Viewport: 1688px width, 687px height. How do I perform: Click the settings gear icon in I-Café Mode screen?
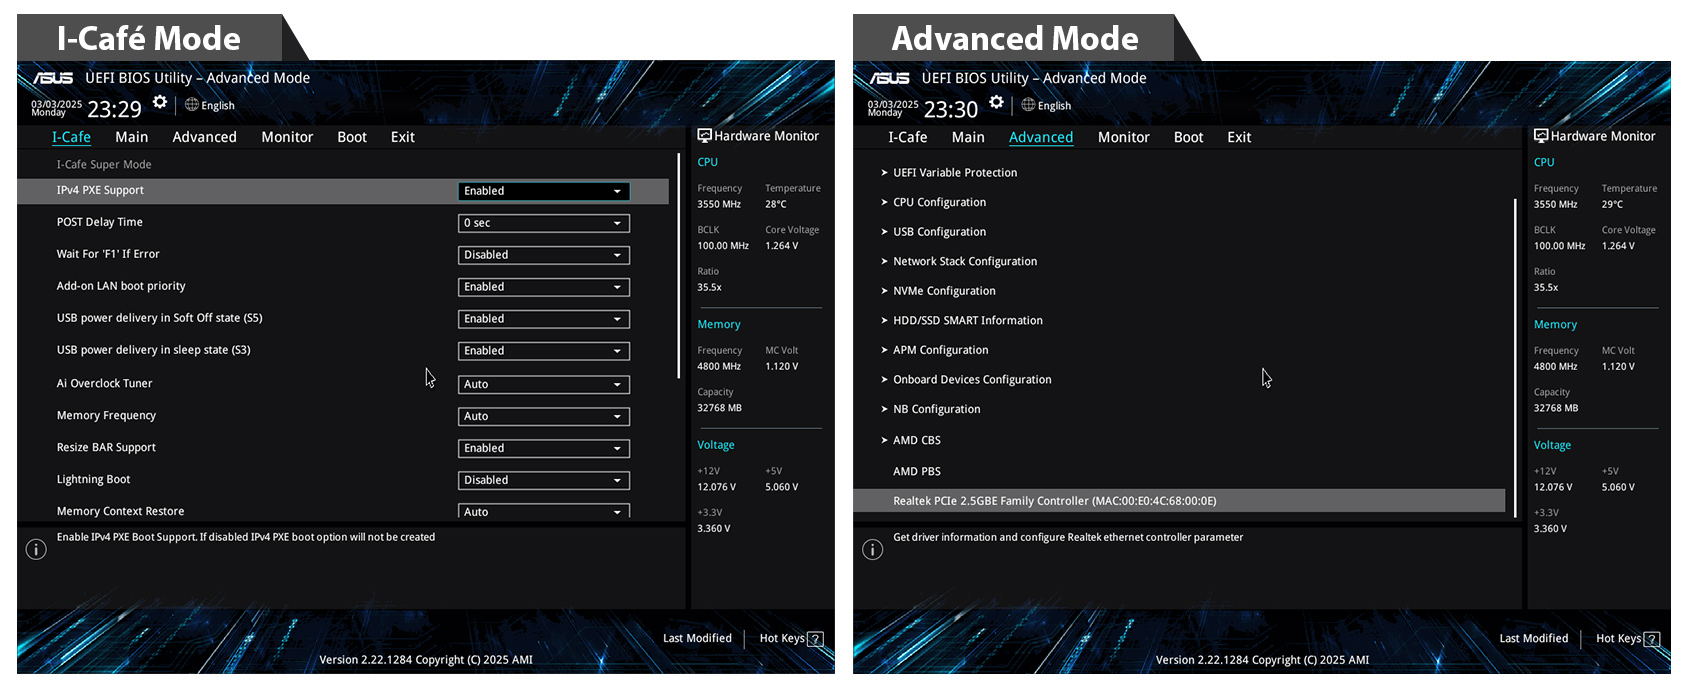click(160, 102)
